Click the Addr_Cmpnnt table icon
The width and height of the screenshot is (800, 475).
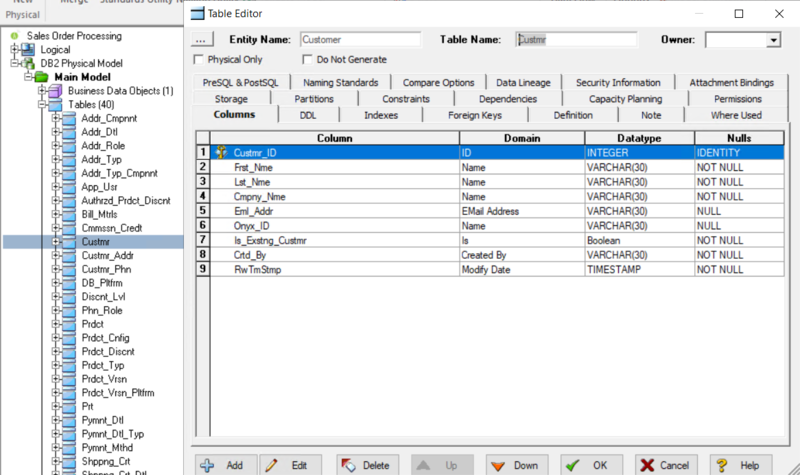69,118
